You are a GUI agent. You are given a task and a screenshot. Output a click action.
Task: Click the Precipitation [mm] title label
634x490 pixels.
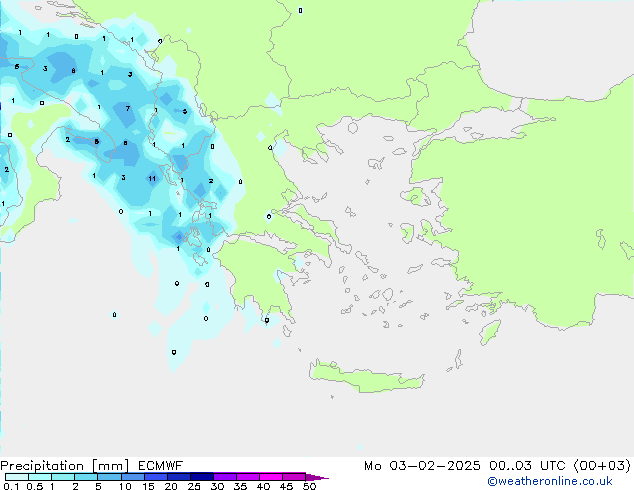(x=65, y=465)
